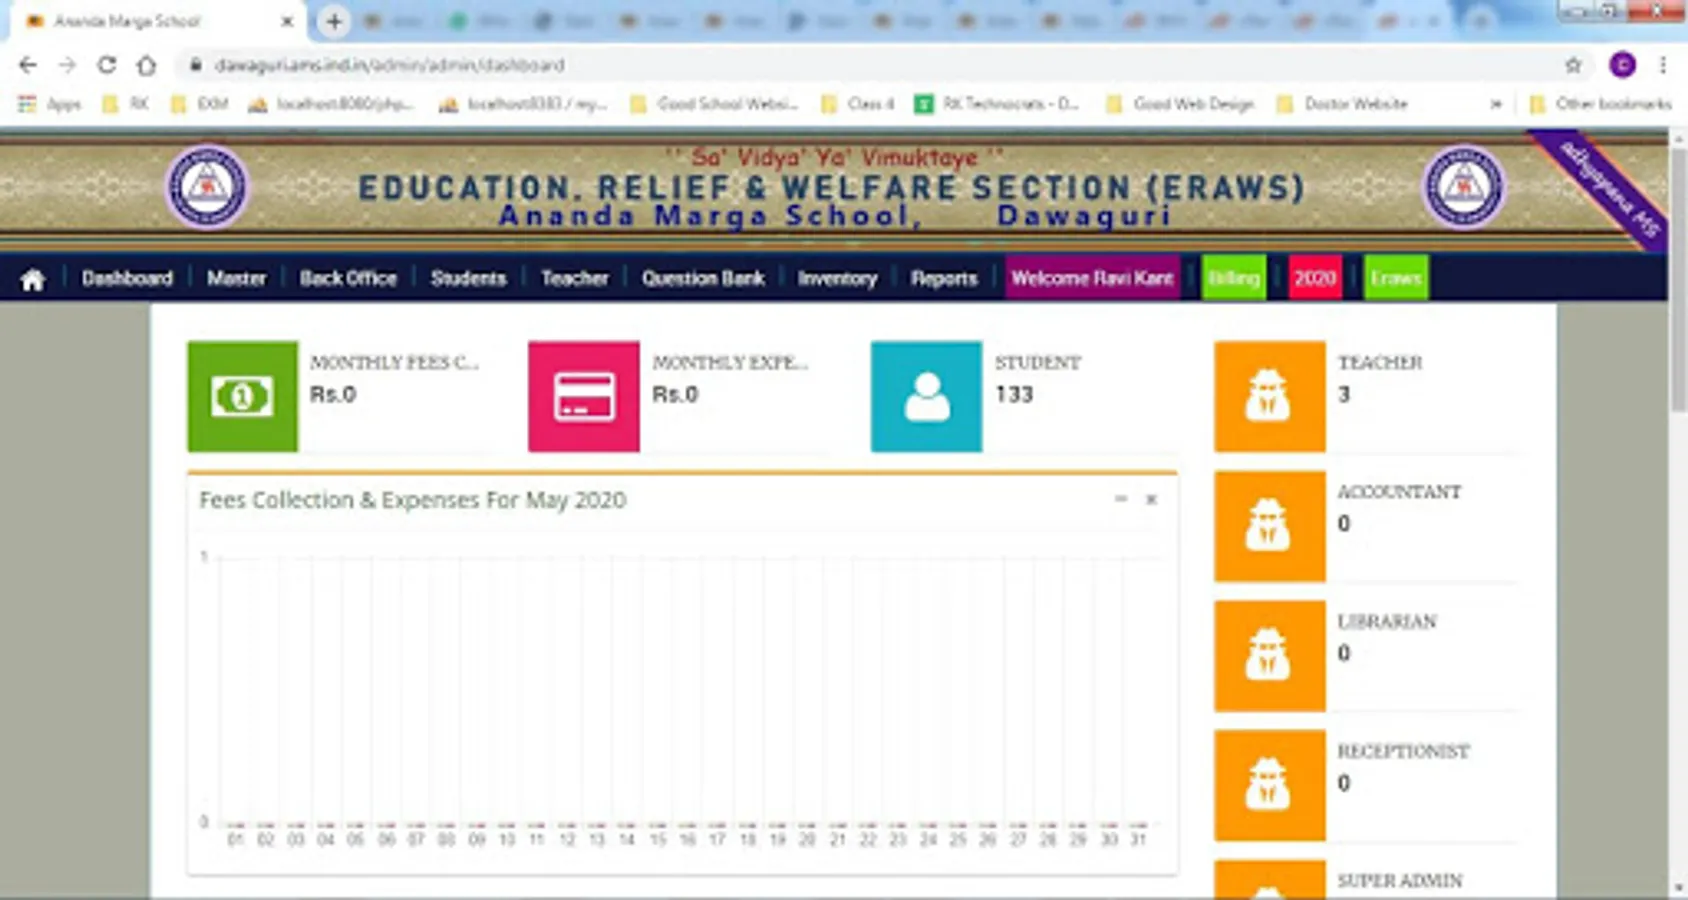Screen dimensions: 1688x900
Task: Close the Fees Collection chart panel
Action: coord(1151,499)
